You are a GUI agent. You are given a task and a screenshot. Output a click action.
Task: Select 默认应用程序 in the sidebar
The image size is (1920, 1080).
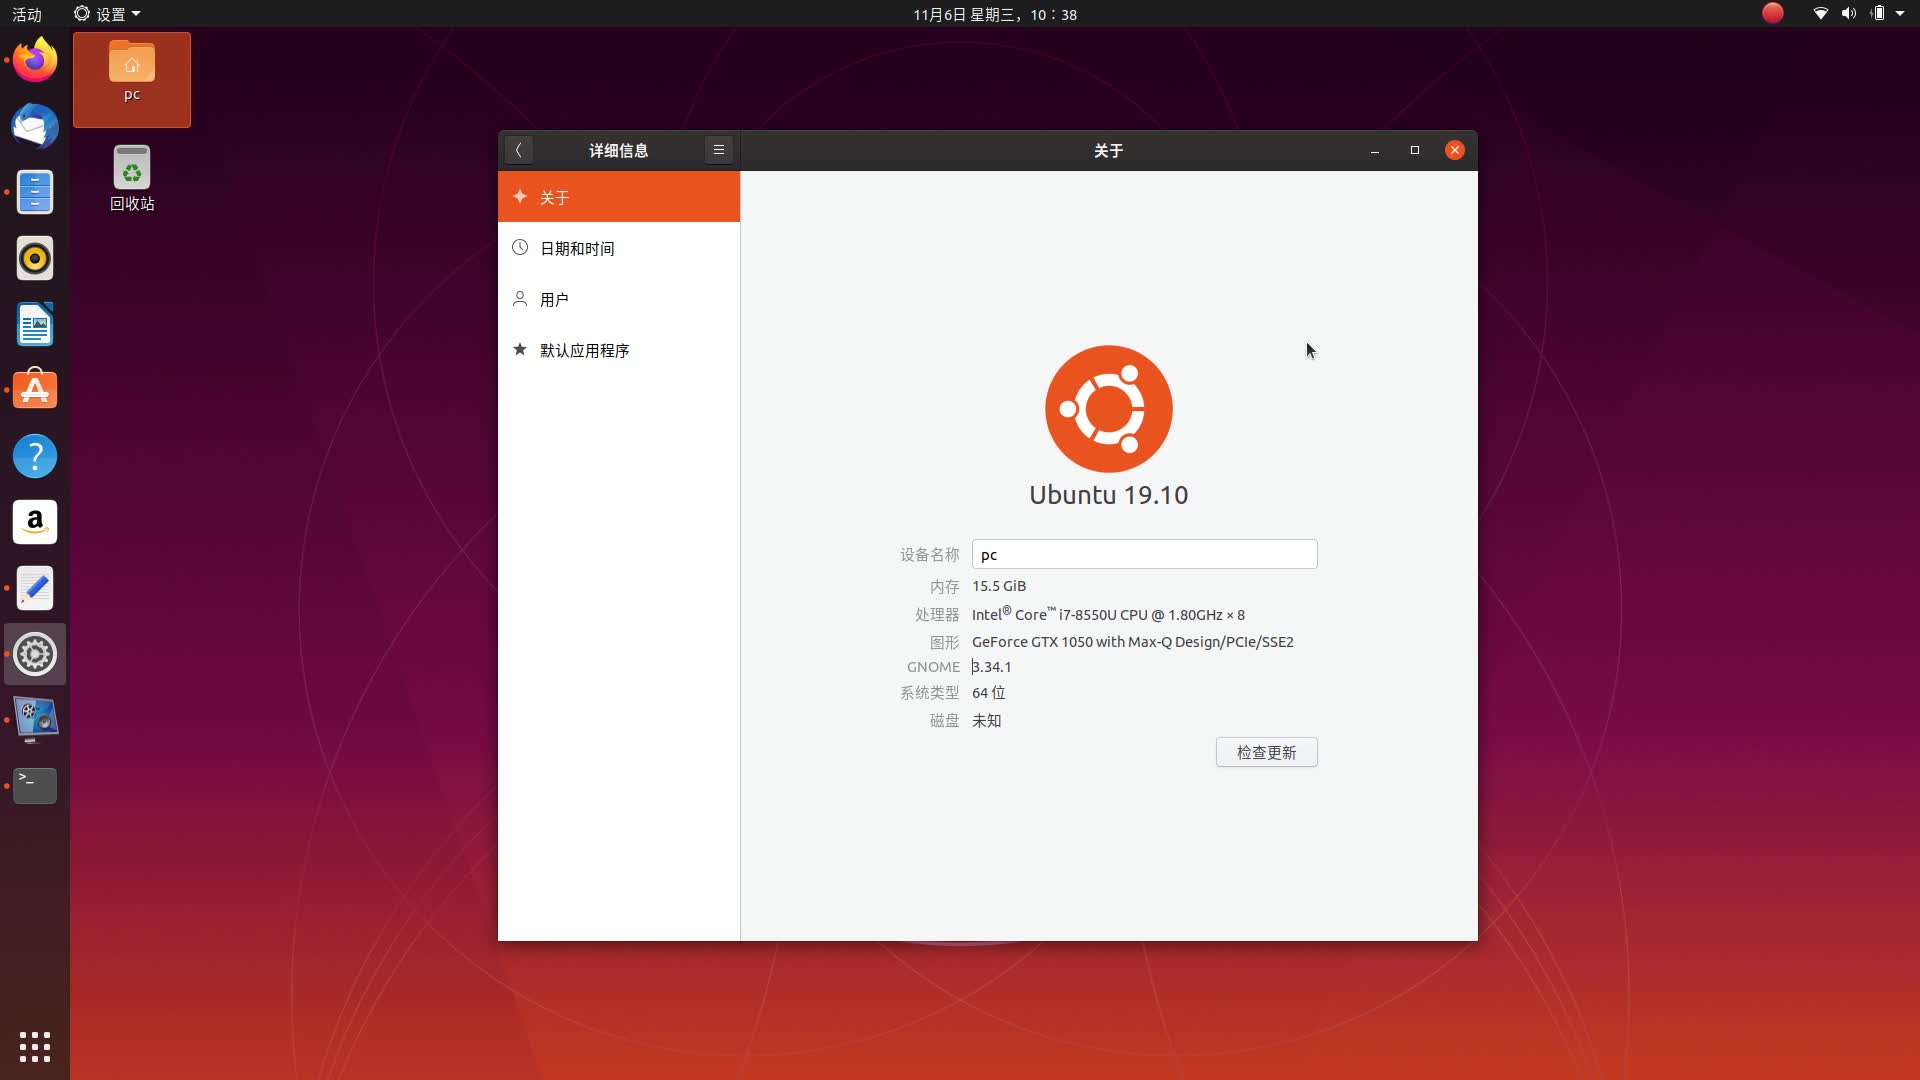[x=619, y=350]
